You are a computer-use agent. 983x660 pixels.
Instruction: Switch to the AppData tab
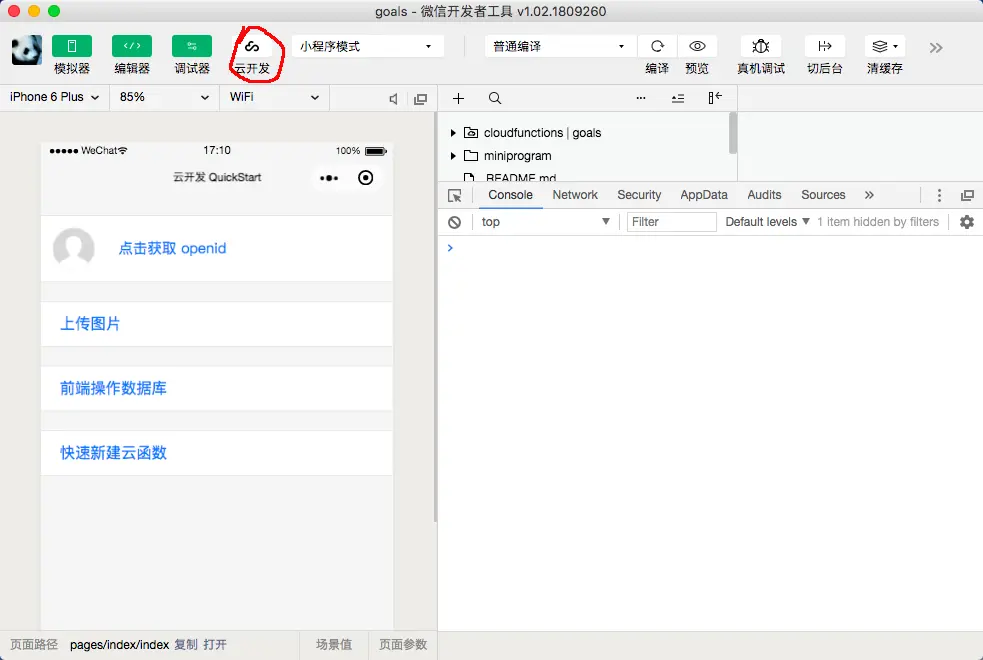tap(704, 195)
